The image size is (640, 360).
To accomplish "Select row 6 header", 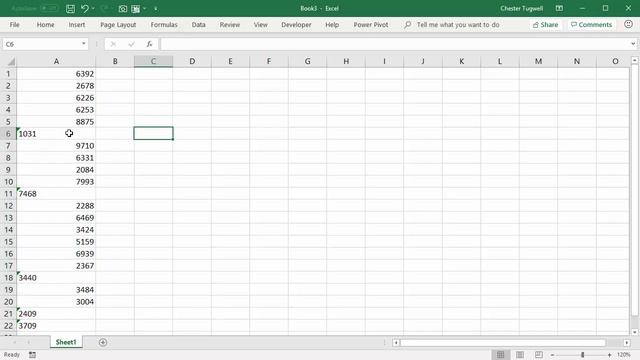I will click(8, 133).
